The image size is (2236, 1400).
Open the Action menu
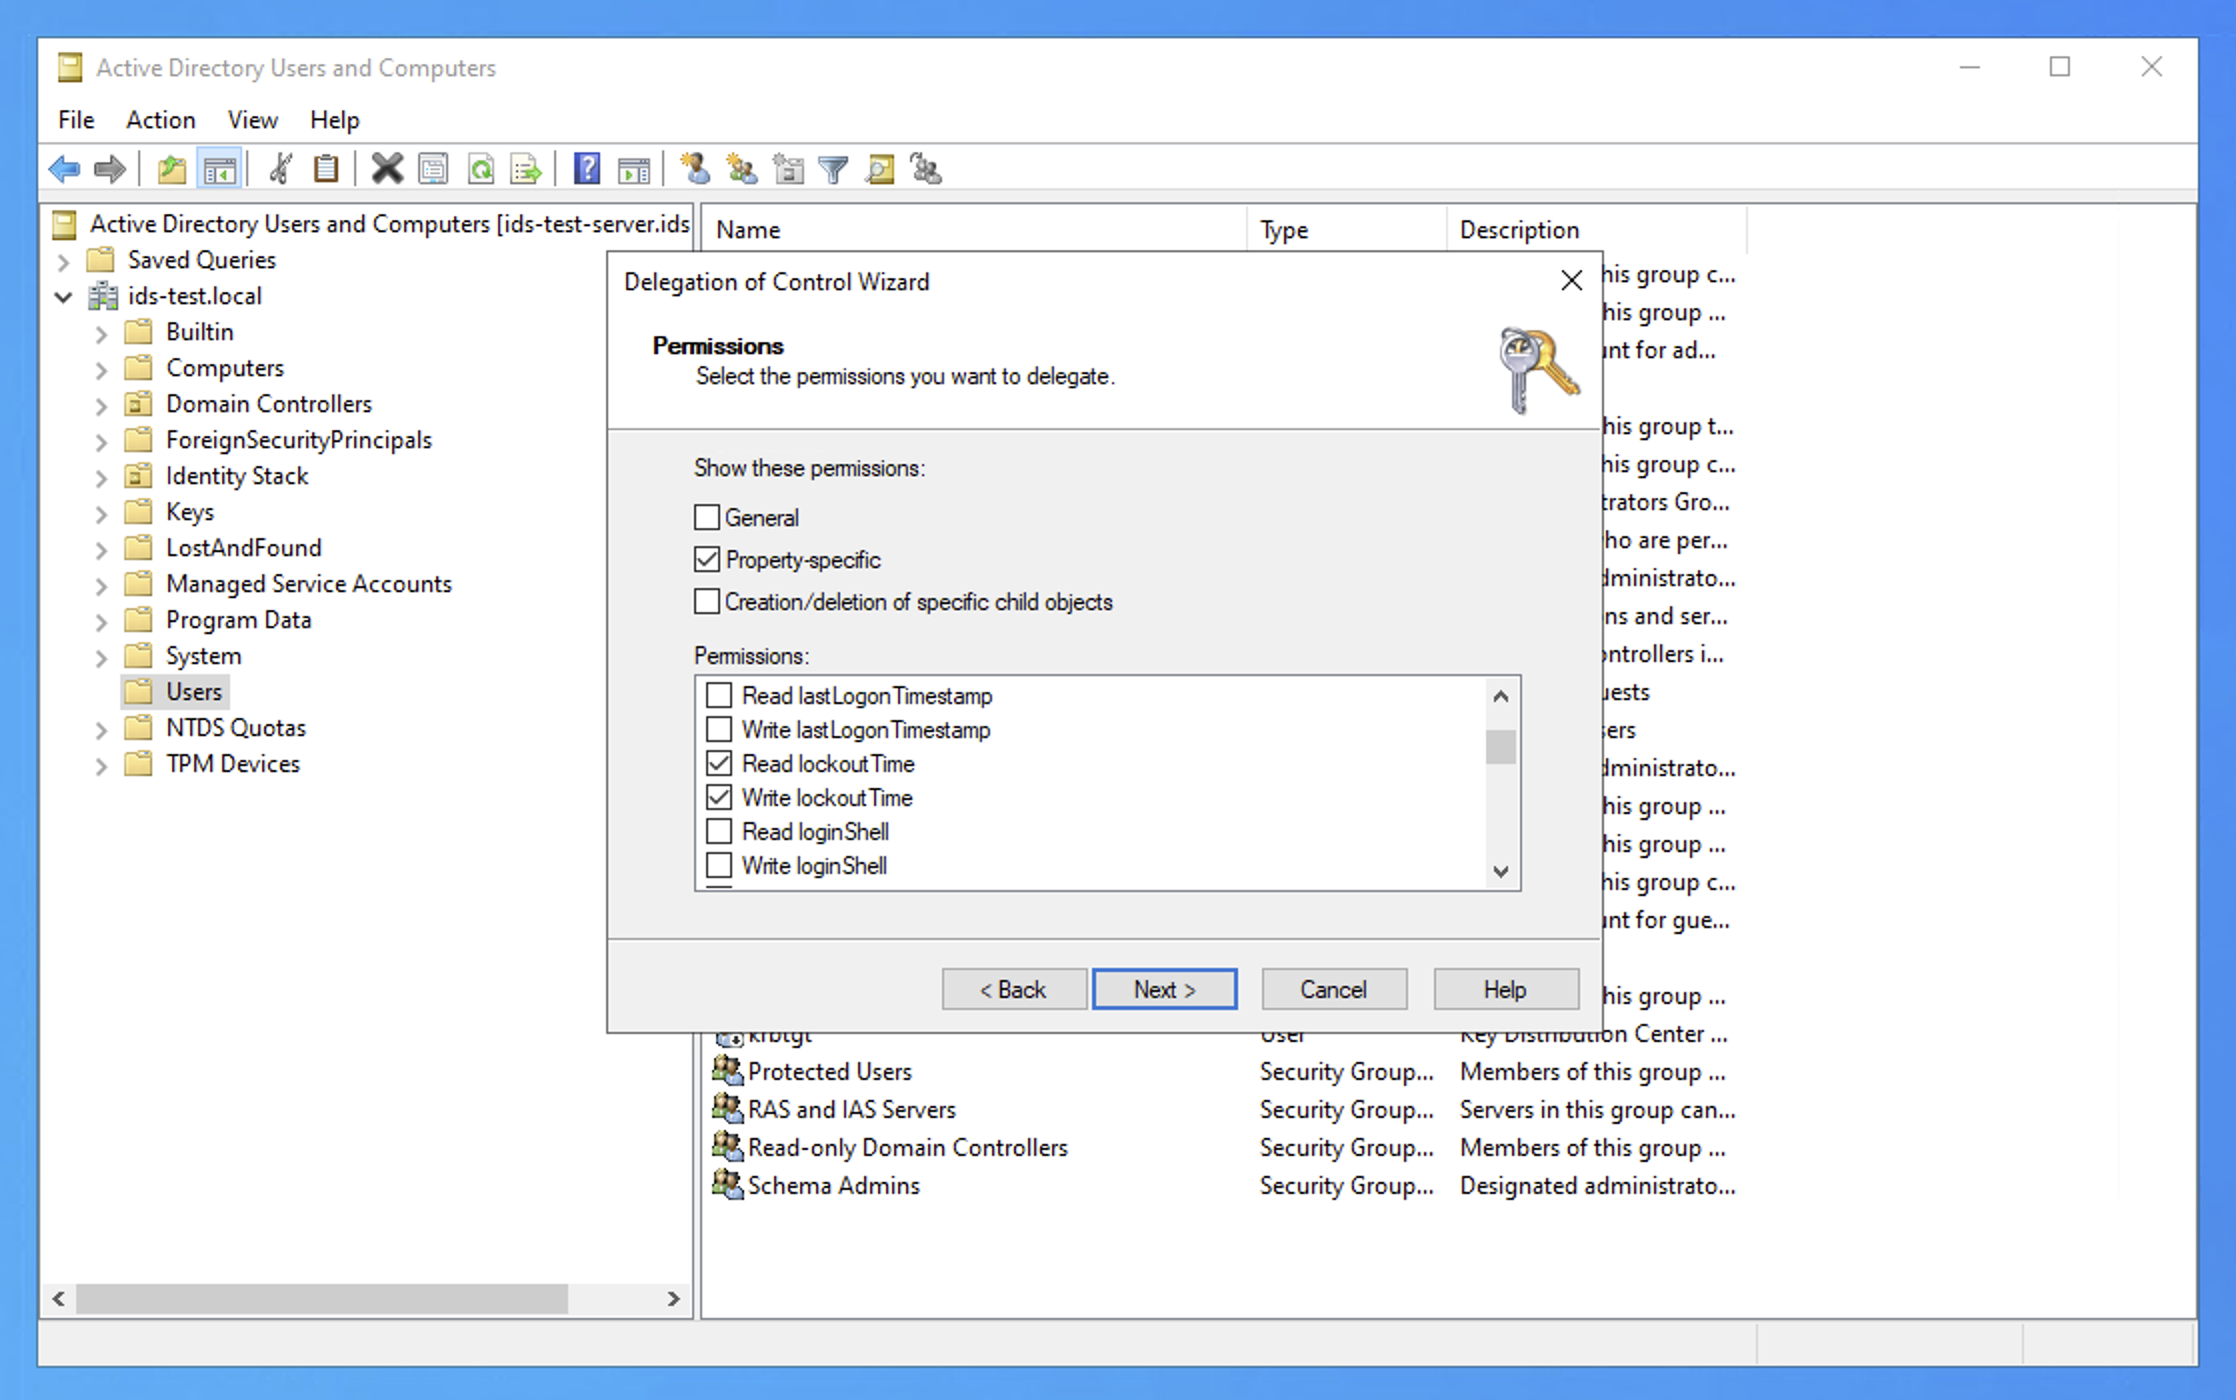click(x=160, y=120)
